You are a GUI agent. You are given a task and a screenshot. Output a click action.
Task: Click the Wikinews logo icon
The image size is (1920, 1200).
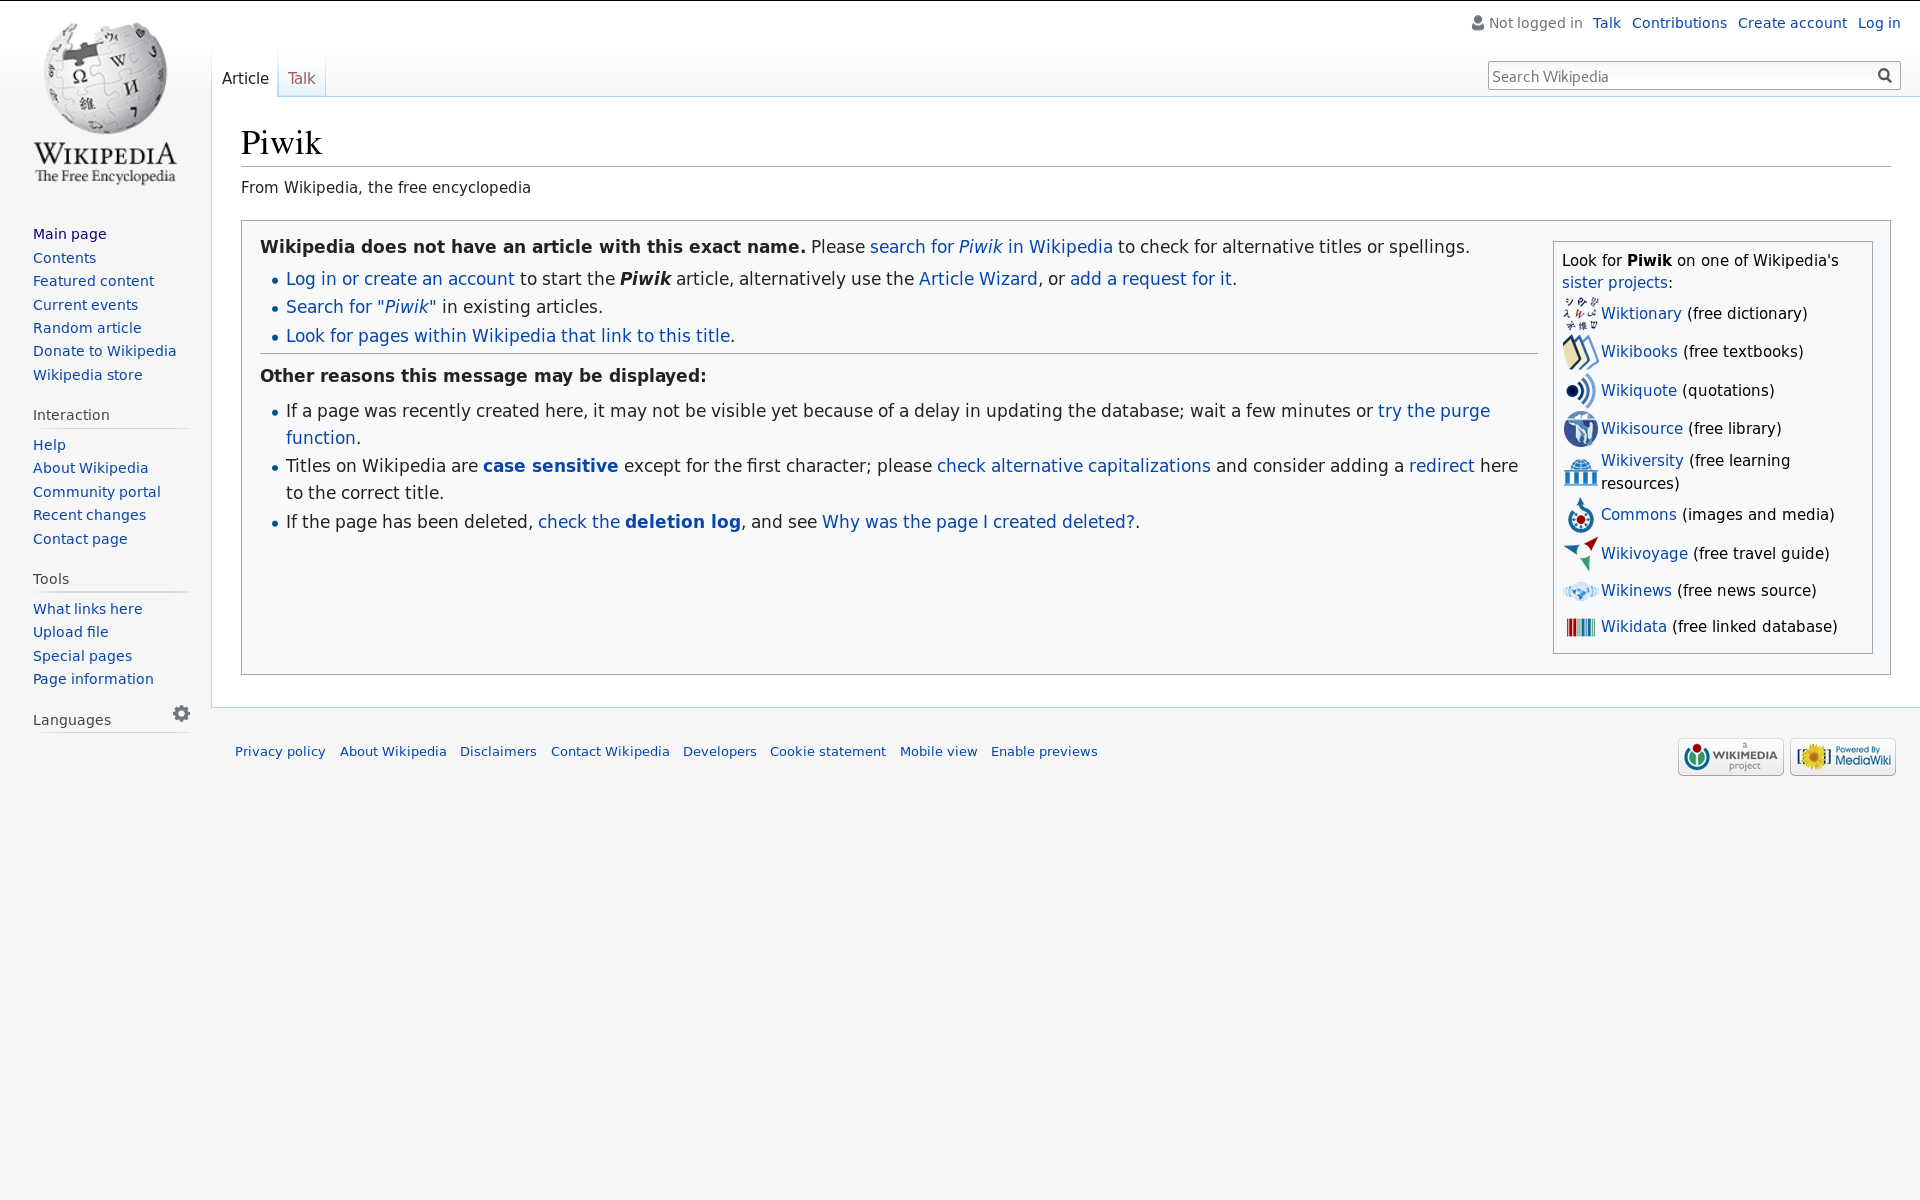[1580, 591]
